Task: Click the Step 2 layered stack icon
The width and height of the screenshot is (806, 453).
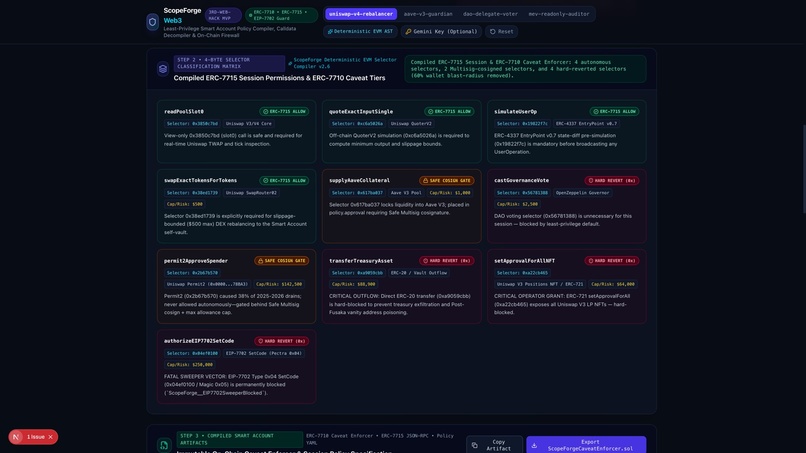Action: pos(163,69)
